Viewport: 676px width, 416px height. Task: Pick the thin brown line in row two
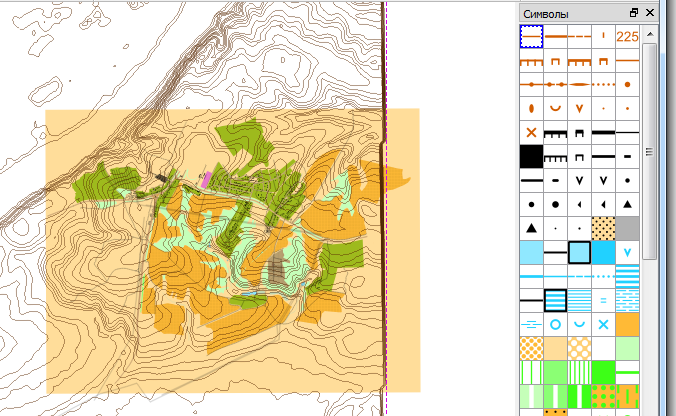[x=627, y=60]
